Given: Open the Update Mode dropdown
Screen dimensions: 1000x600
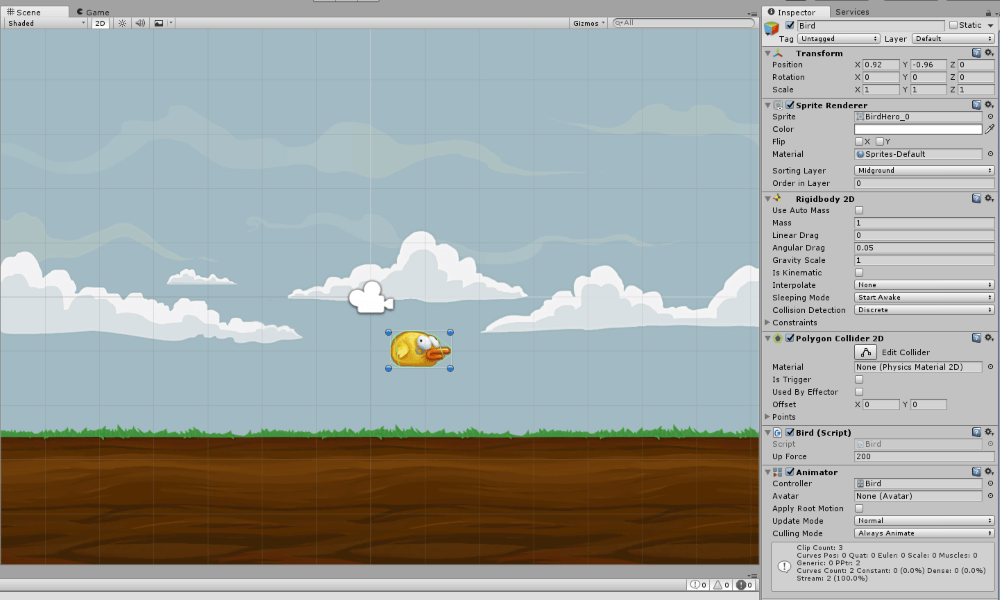Looking at the screenshot, I should click(x=924, y=520).
